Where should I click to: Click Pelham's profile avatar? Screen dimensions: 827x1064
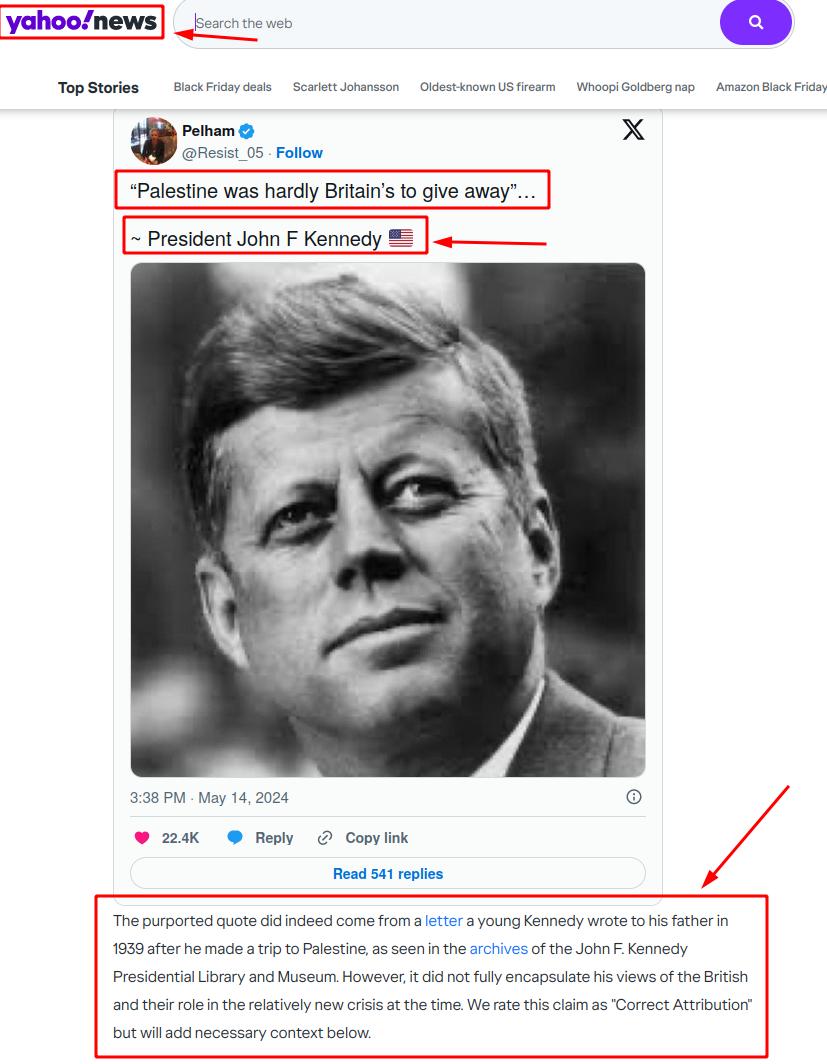point(153,141)
